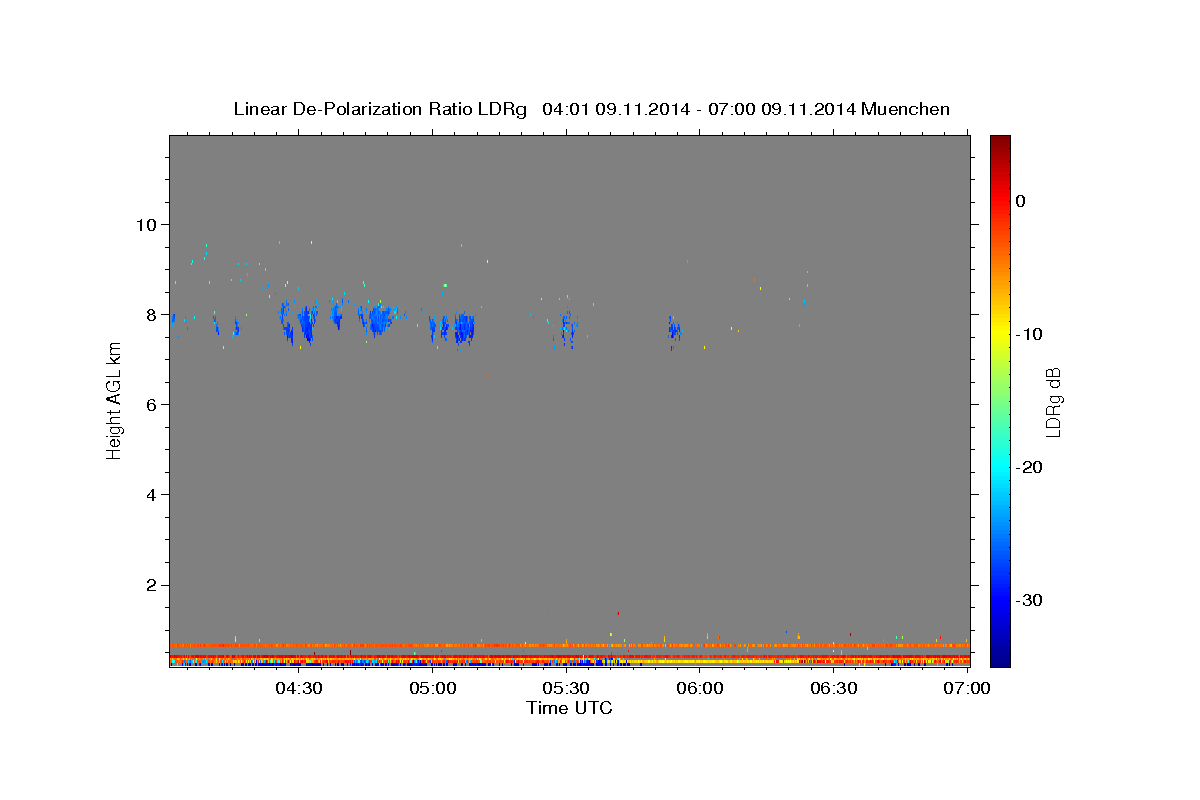Click the 'LDRg dB' colorbar label
This screenshot has height=800, width=1200.
click(1053, 402)
